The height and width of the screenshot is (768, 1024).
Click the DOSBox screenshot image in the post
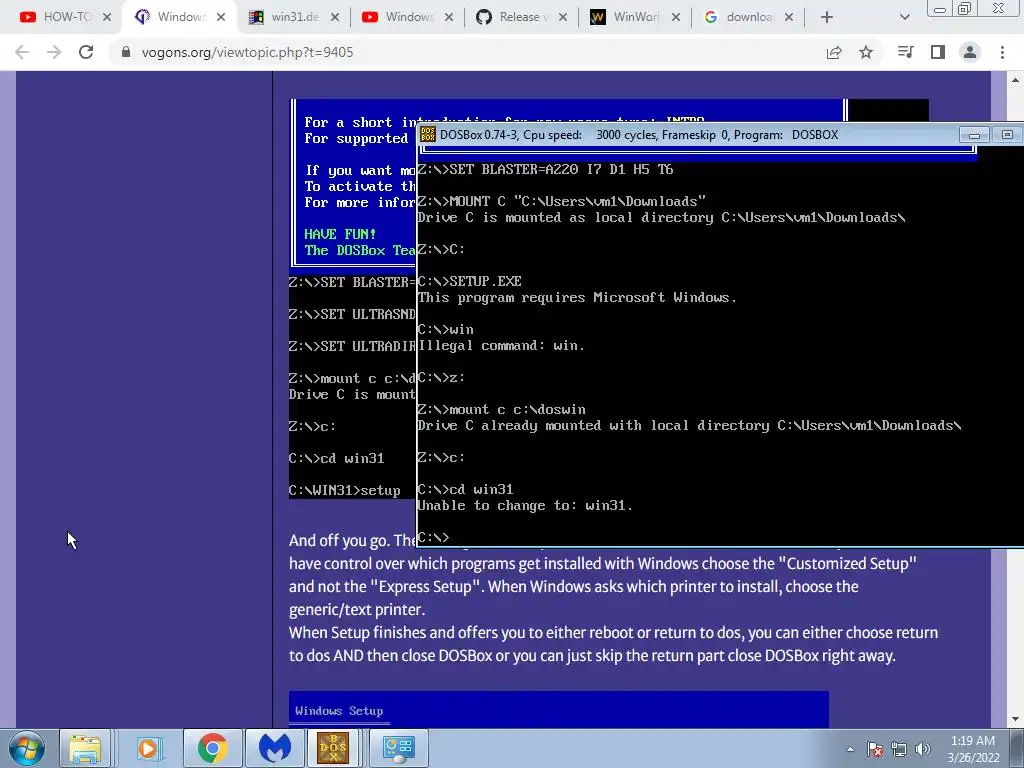tap(352, 299)
